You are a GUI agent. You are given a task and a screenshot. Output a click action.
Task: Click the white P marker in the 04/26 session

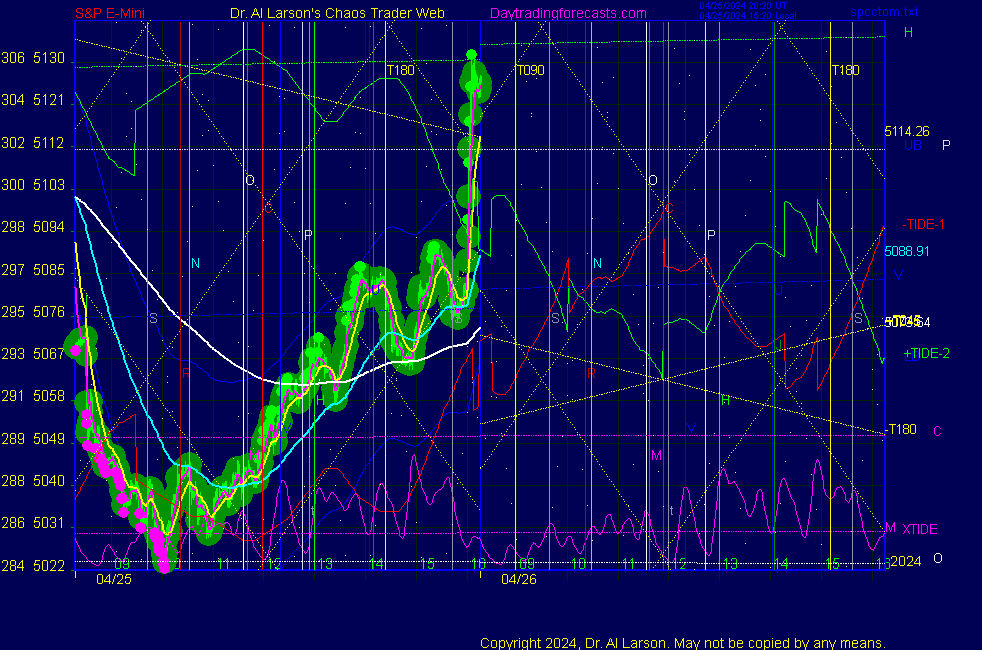(711, 235)
